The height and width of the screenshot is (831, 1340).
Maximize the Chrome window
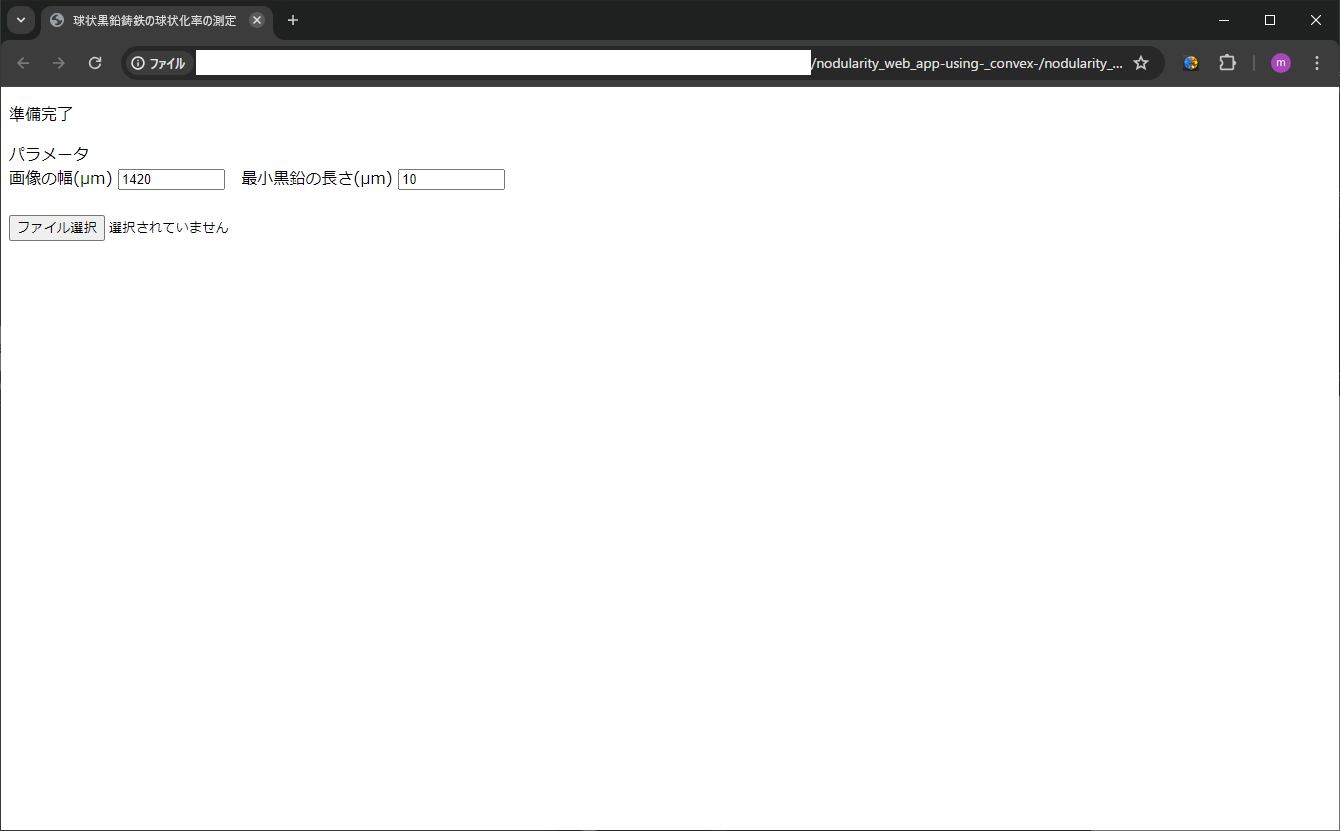[1270, 20]
